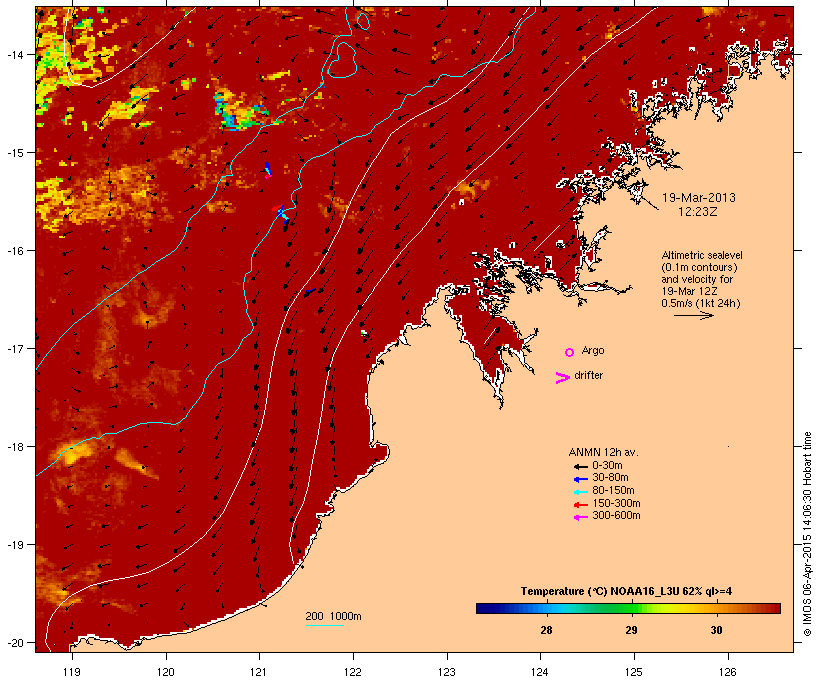Click the 119 longitude axis label
Screen dimensions: 820x680
72,672
